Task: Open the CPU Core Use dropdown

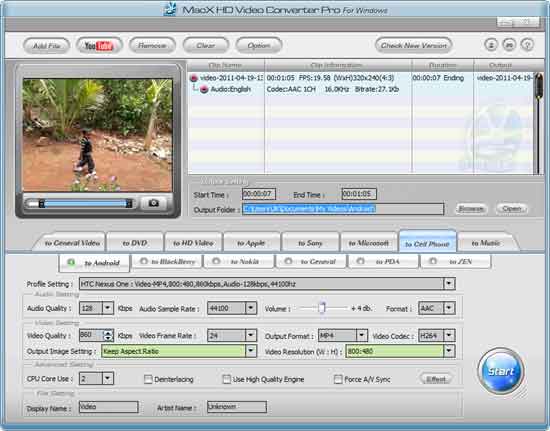Action: [108, 378]
